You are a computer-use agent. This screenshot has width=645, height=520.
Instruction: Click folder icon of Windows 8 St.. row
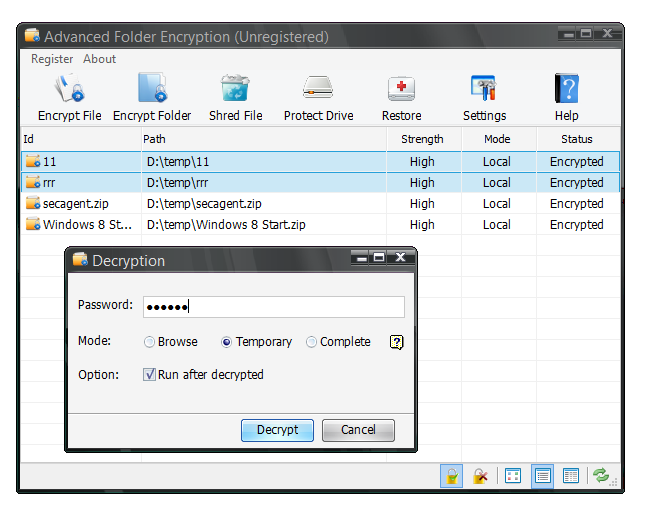tap(33, 224)
